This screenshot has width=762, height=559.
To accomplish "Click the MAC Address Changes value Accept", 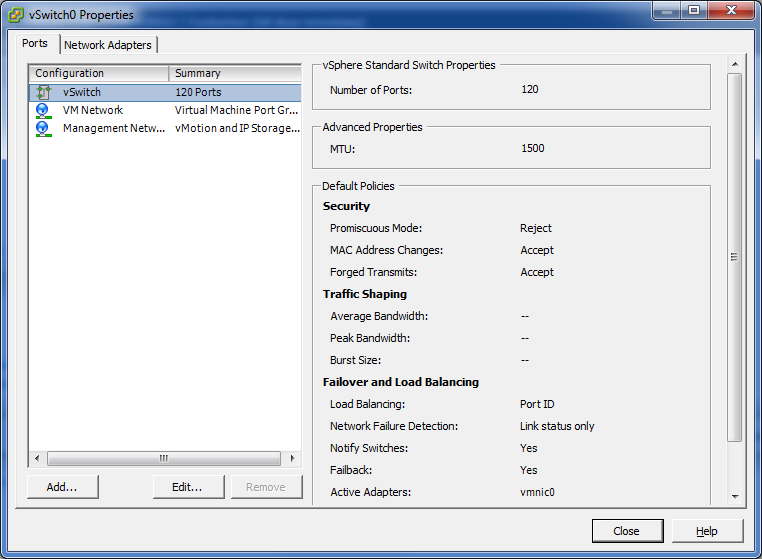I will [537, 250].
